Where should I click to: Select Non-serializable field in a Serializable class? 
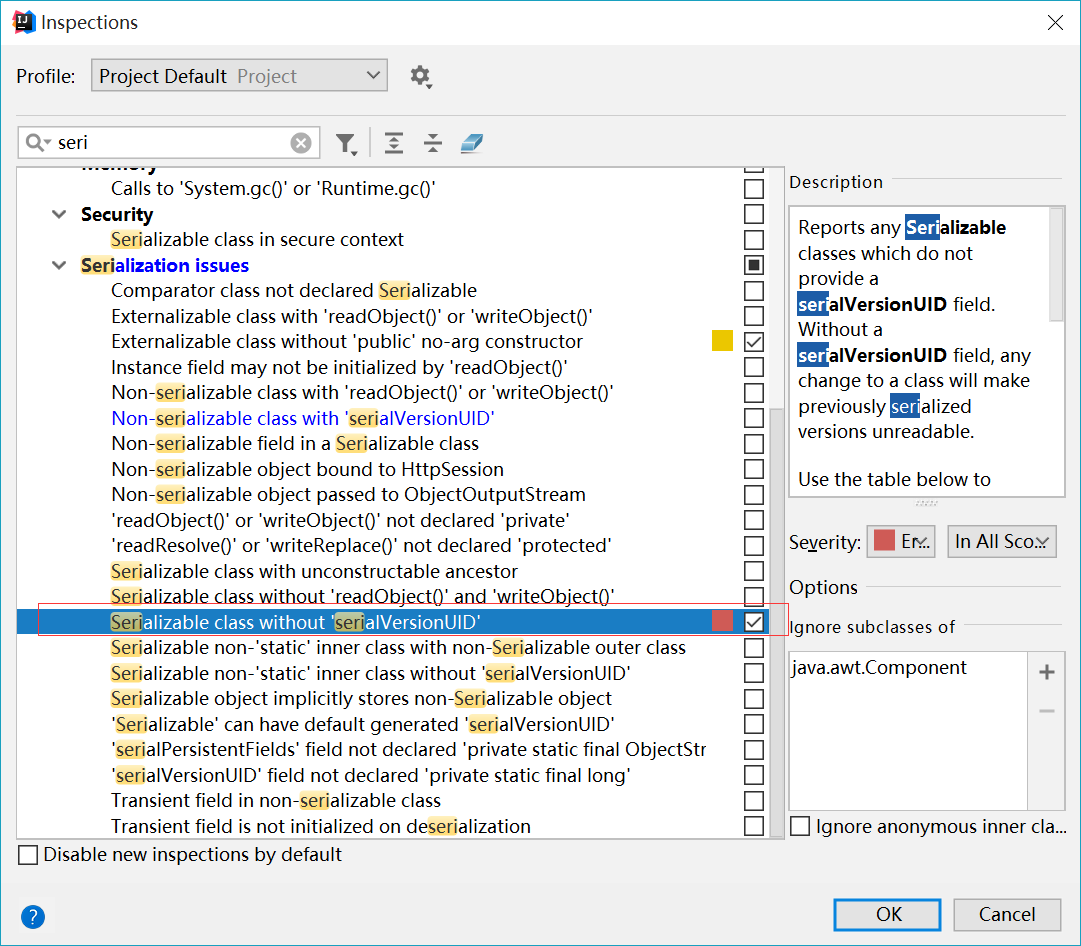click(295, 443)
